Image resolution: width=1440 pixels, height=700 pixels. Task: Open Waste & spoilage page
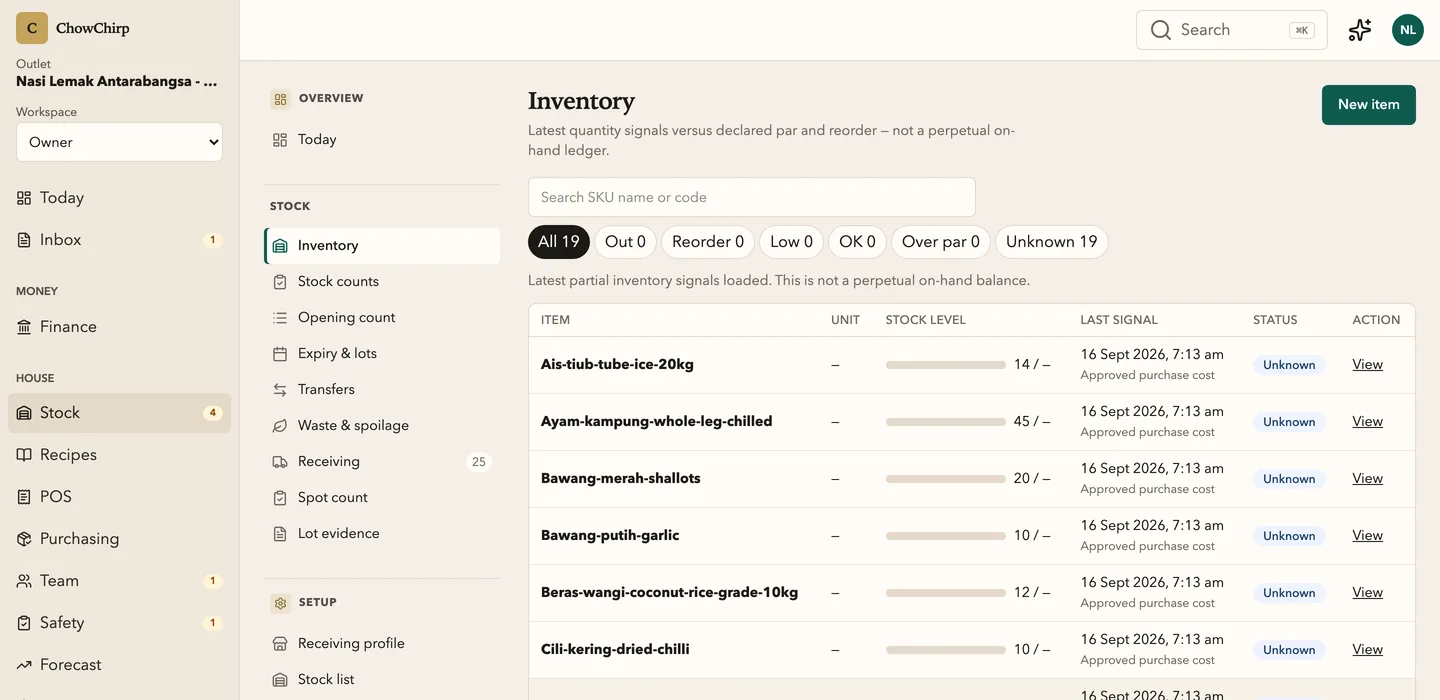click(x=382, y=426)
